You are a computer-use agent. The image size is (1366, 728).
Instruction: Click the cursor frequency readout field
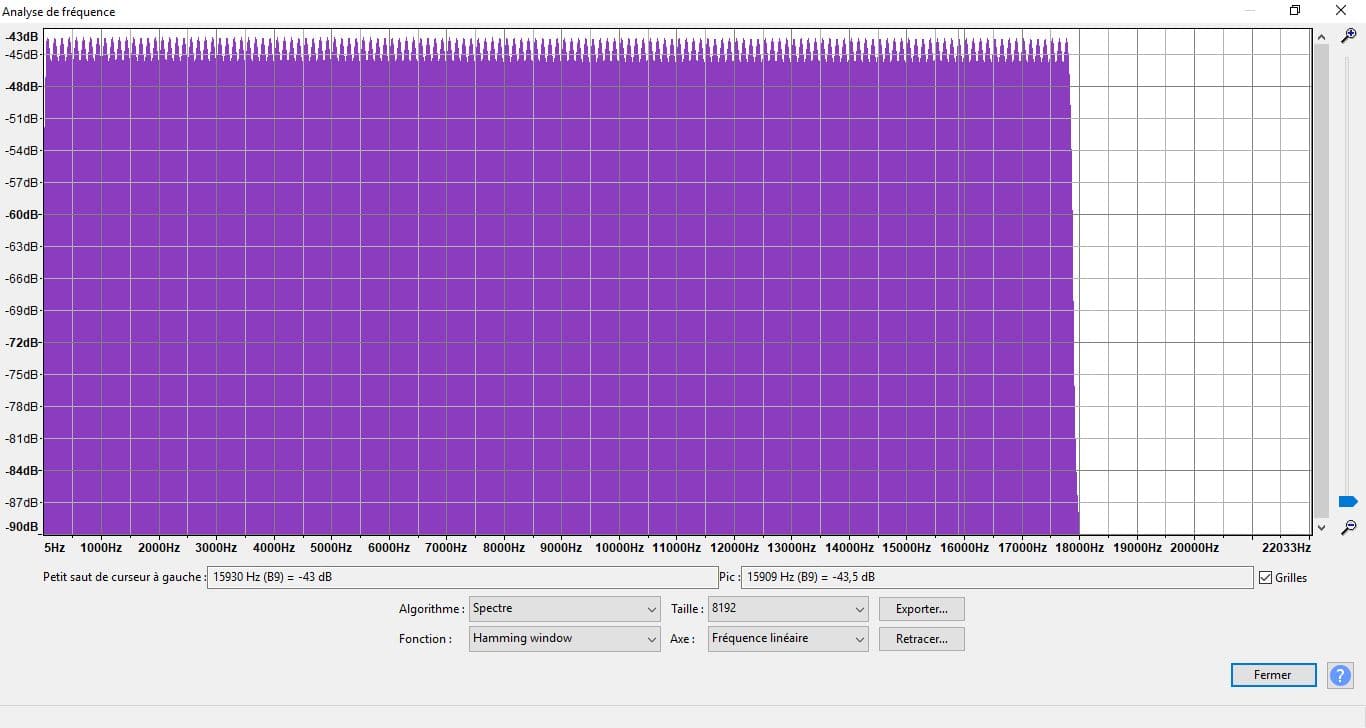pos(462,577)
